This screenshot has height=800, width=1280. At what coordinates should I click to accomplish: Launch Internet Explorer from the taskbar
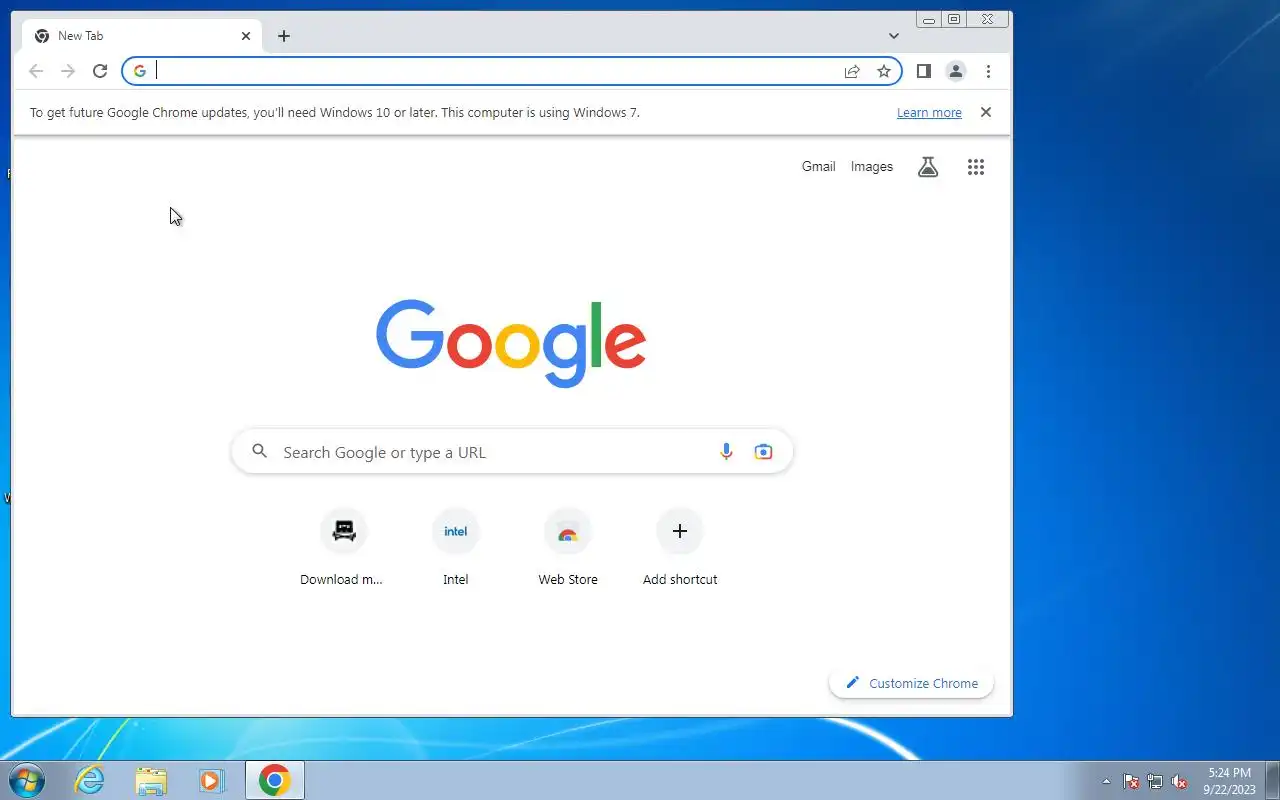click(90, 780)
